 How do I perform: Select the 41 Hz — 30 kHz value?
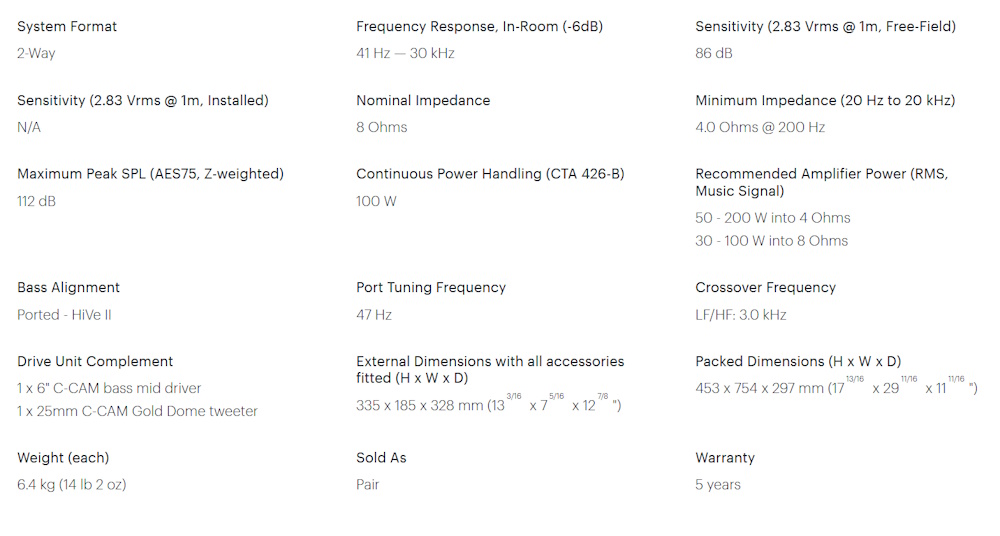[x=405, y=53]
